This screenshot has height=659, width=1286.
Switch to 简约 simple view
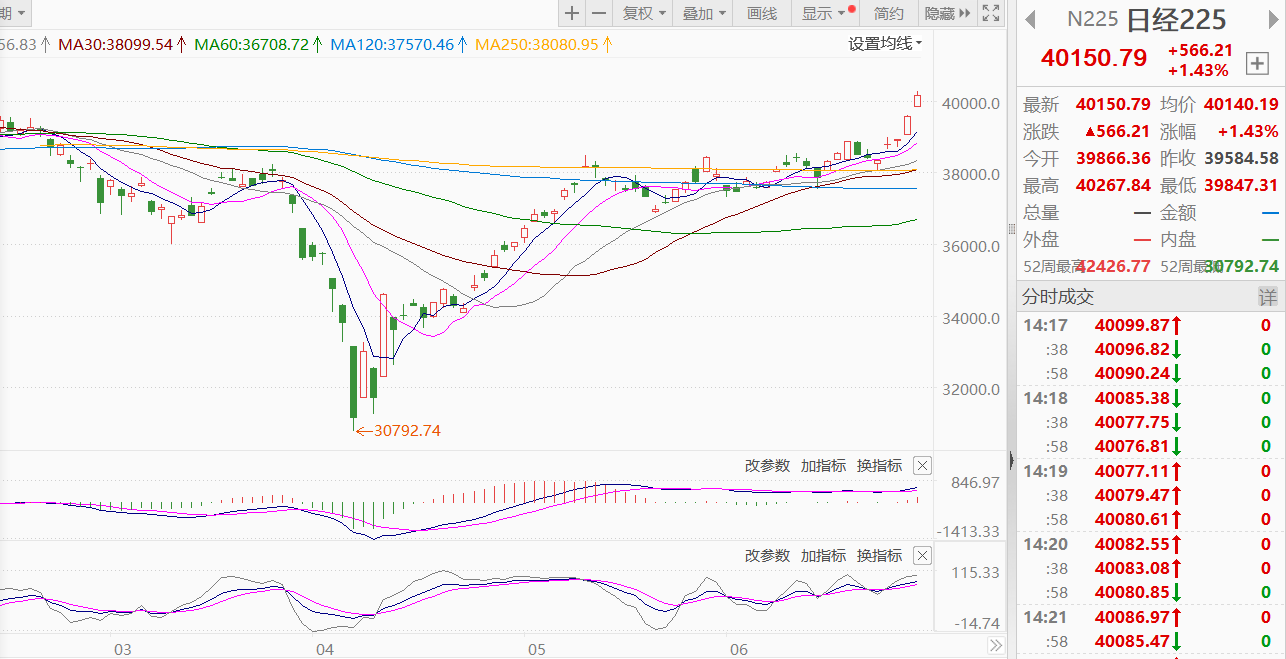click(888, 13)
